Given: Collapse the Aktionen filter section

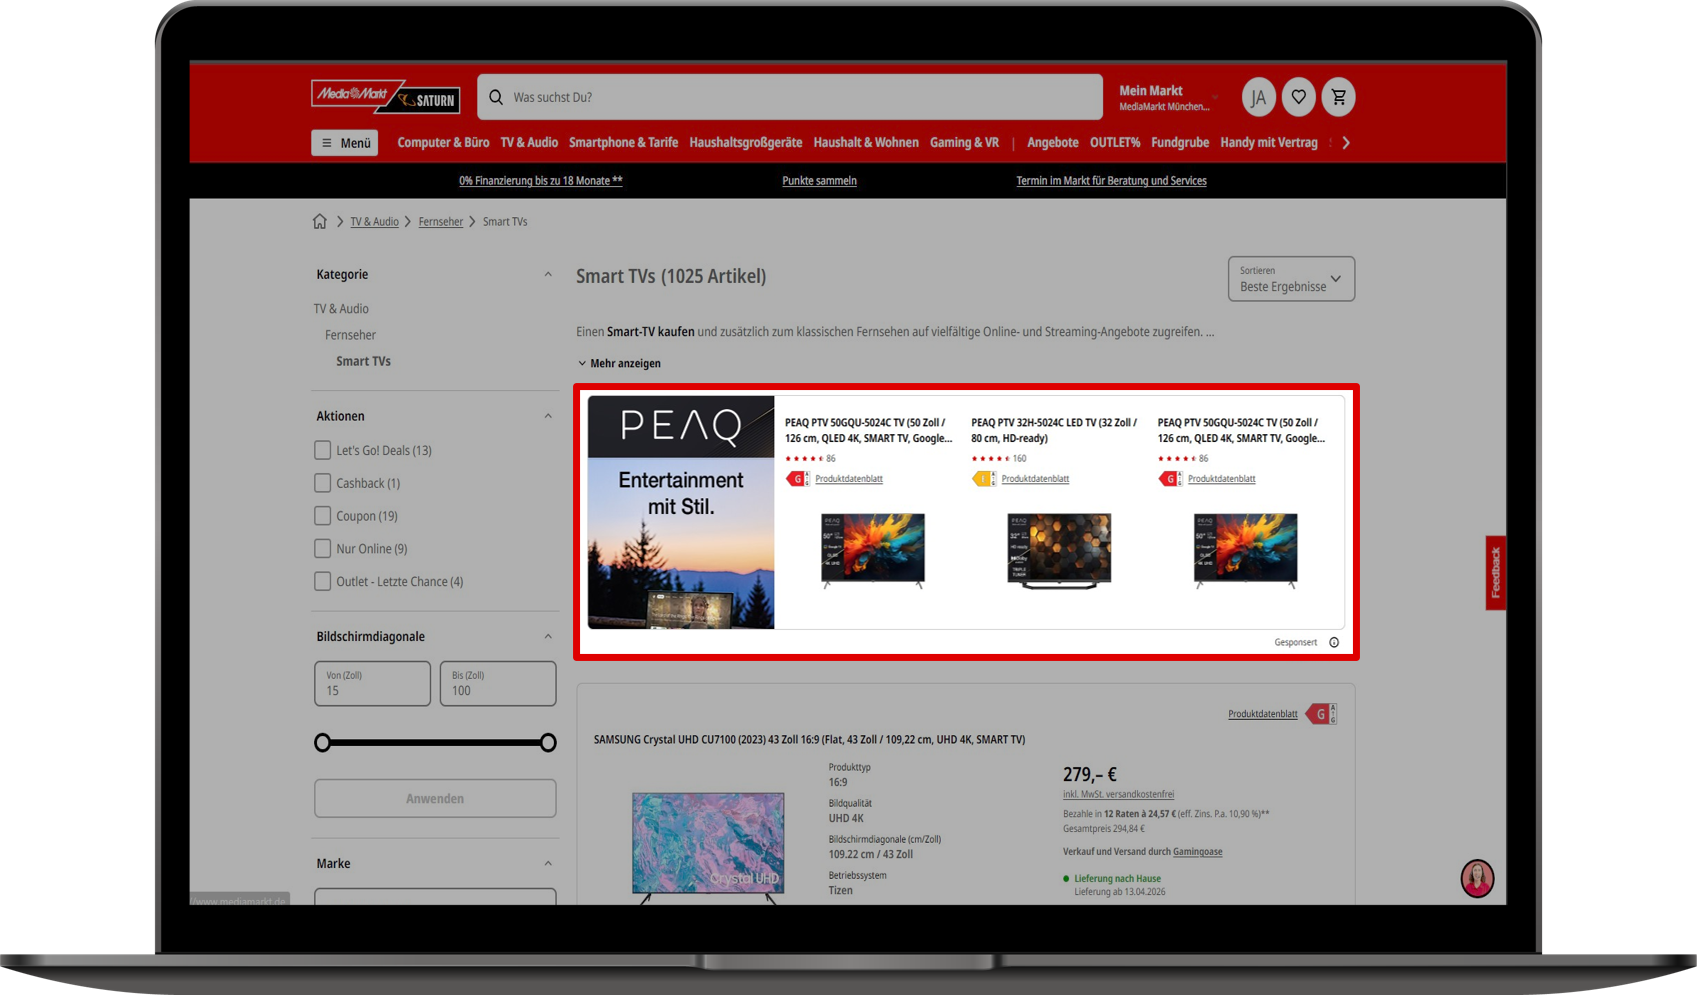Looking at the screenshot, I should pyautogui.click(x=547, y=416).
